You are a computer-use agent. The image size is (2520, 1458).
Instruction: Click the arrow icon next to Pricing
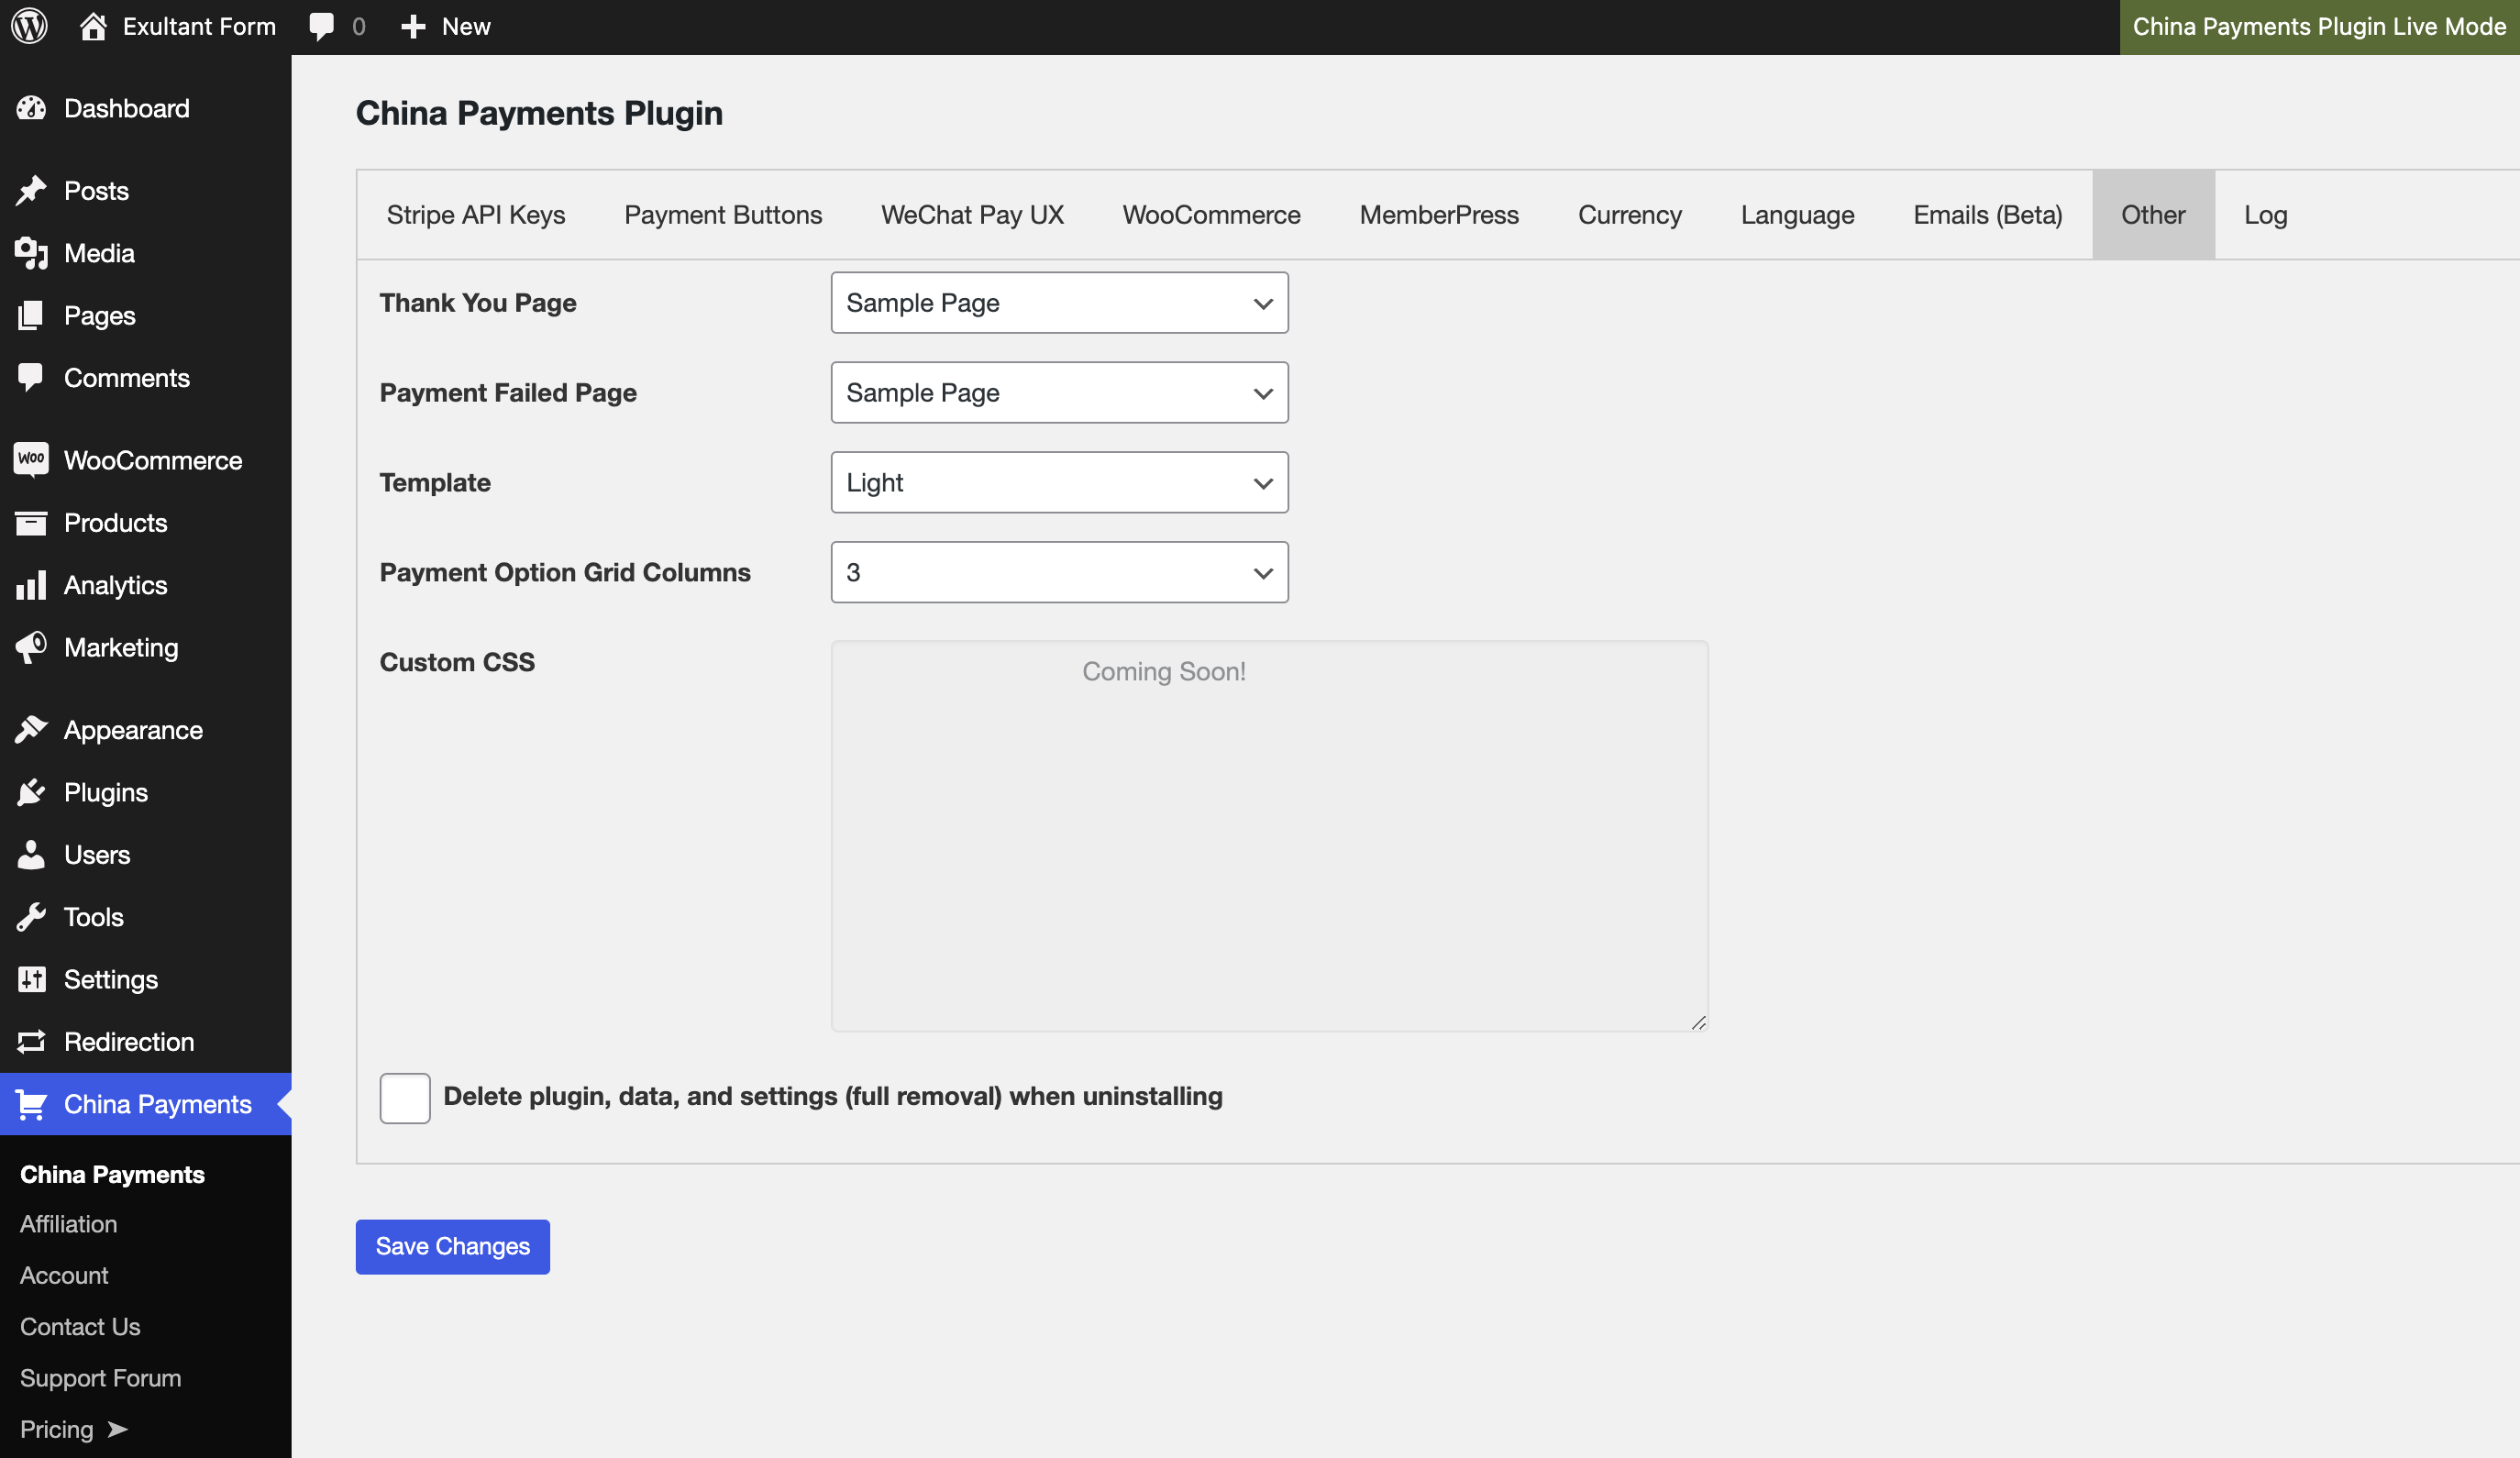click(x=117, y=1429)
